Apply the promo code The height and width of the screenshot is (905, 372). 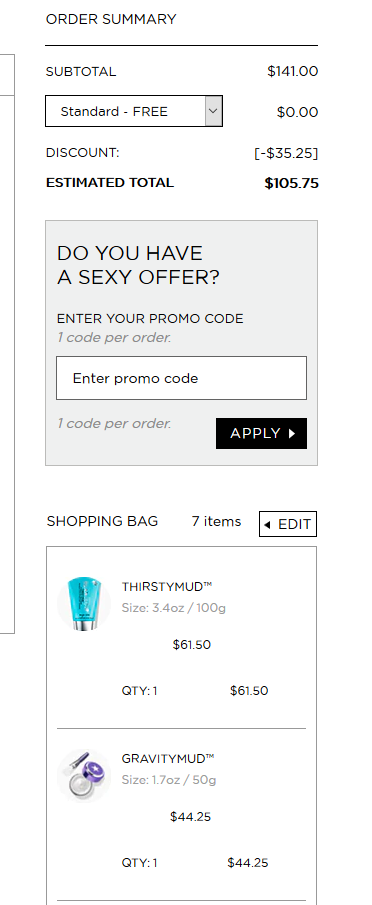(x=261, y=433)
